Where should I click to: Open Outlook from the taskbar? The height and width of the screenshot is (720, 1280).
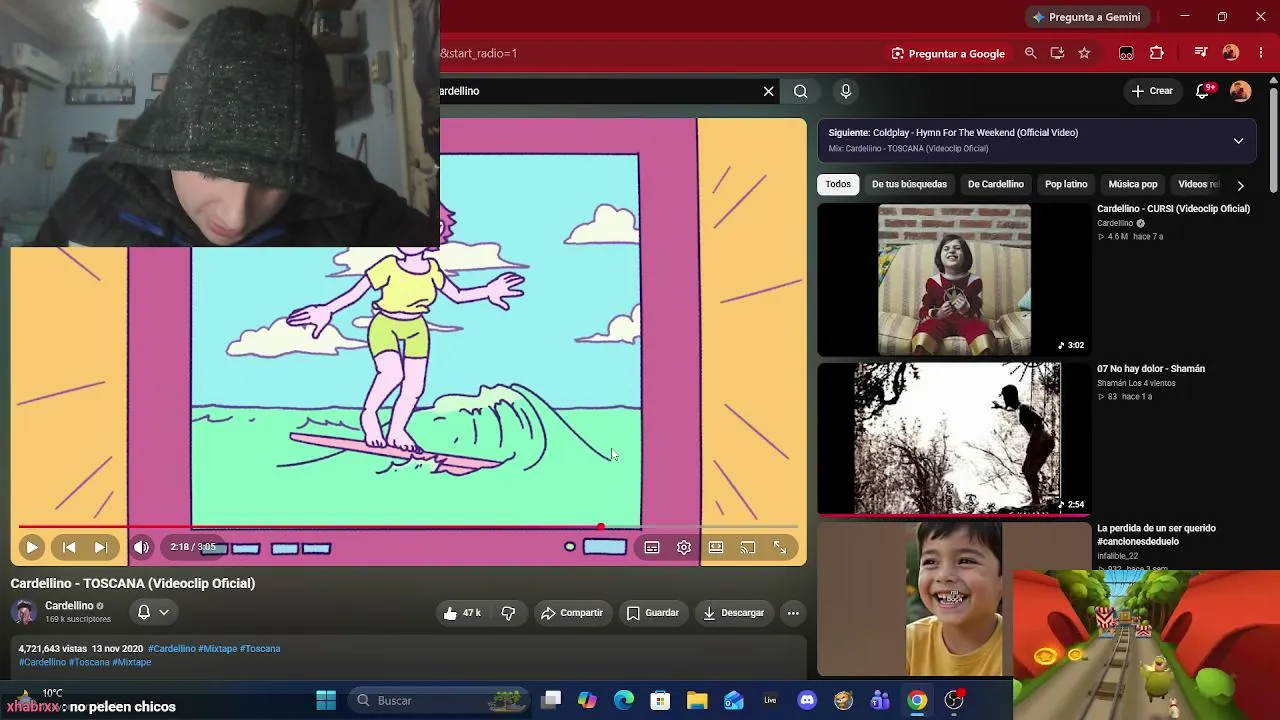click(x=734, y=700)
